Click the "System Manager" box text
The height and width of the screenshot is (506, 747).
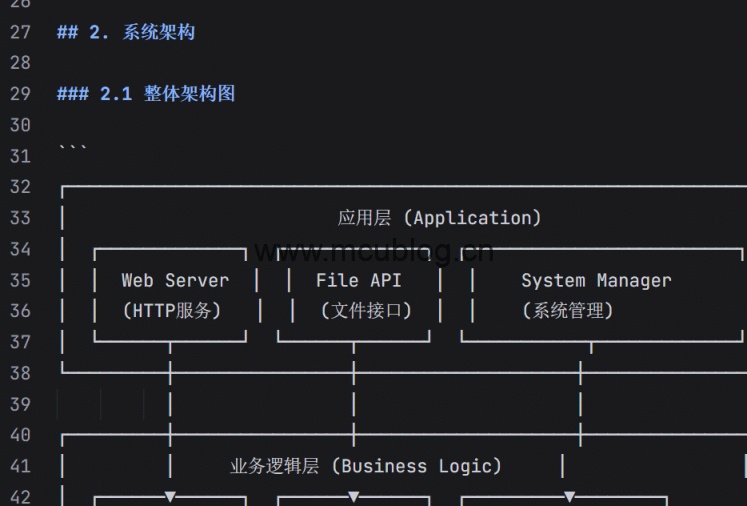click(x=596, y=281)
